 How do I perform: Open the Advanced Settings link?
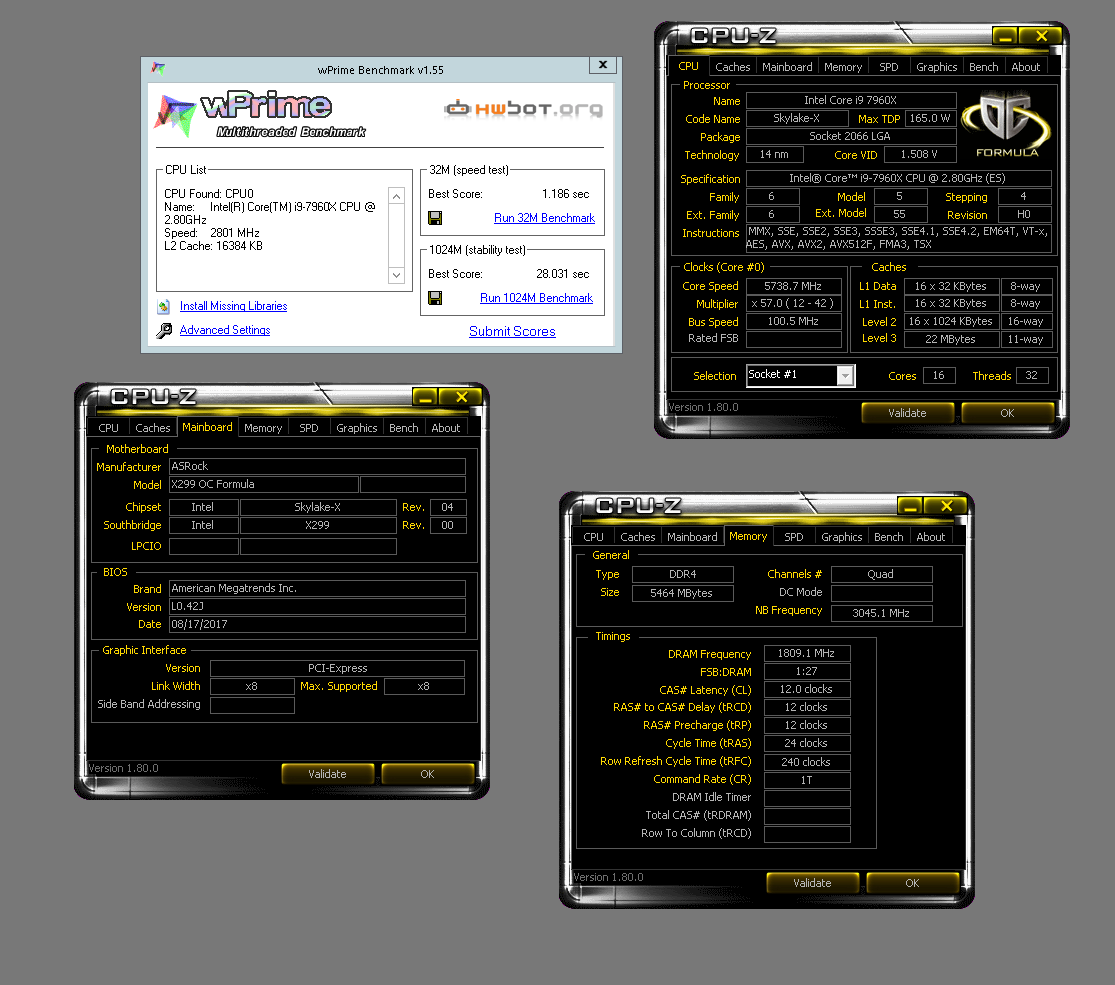click(225, 330)
